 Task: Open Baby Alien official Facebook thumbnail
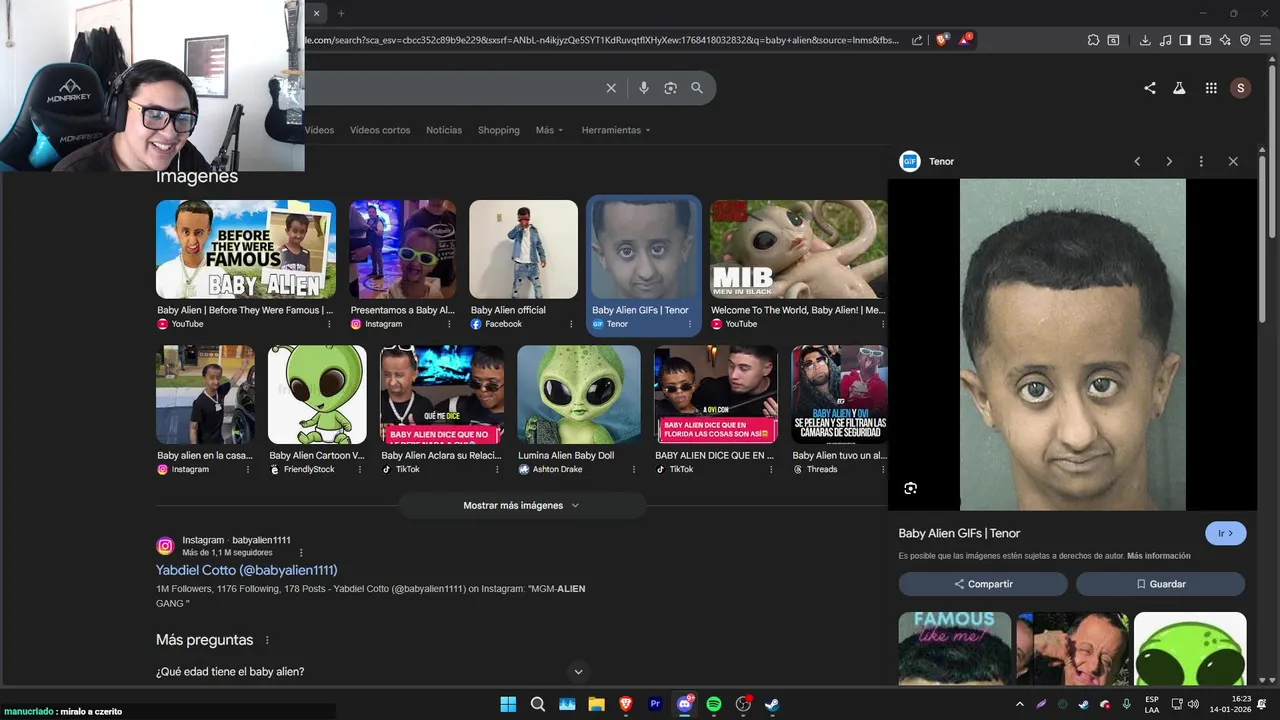(524, 249)
